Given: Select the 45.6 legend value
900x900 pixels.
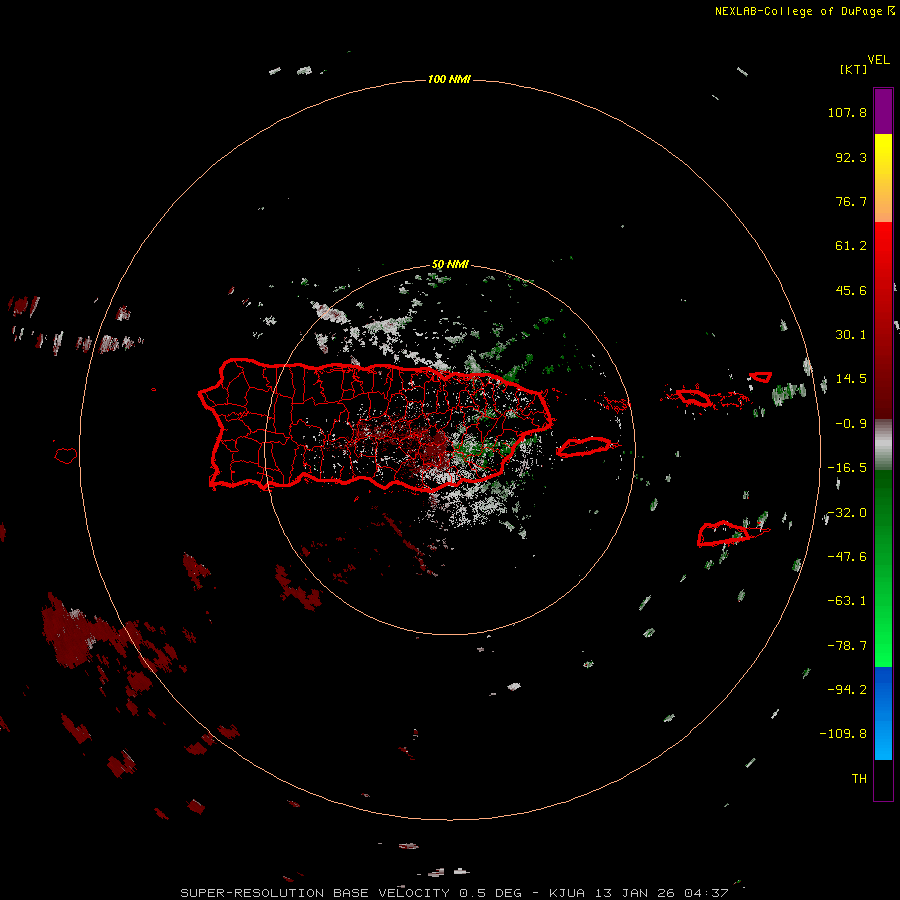Looking at the screenshot, I should (x=851, y=290).
